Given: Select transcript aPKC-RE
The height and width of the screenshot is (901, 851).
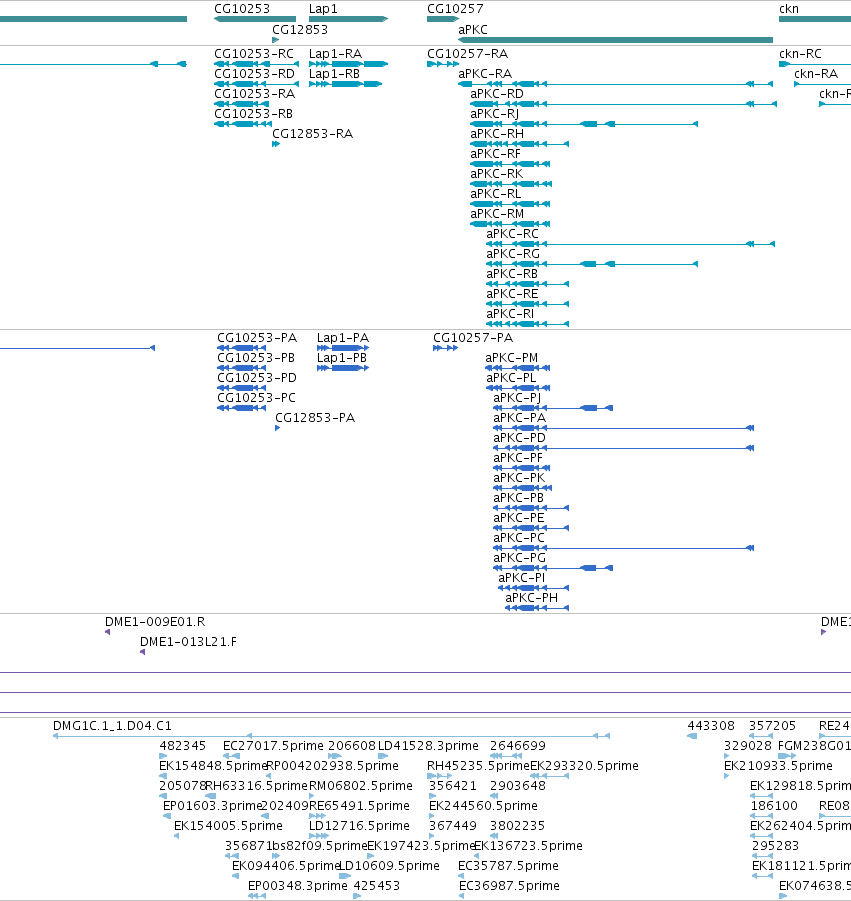Looking at the screenshot, I should (x=512, y=294).
